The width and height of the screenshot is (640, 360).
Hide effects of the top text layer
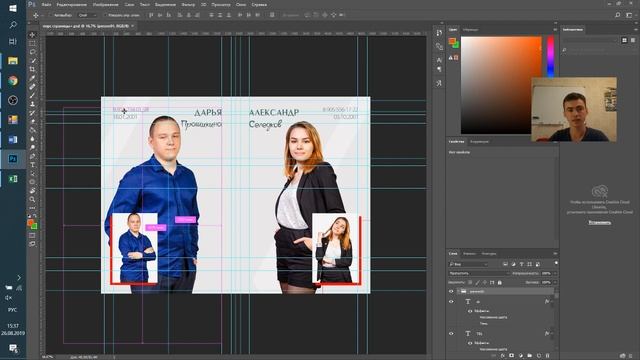(x=470, y=311)
